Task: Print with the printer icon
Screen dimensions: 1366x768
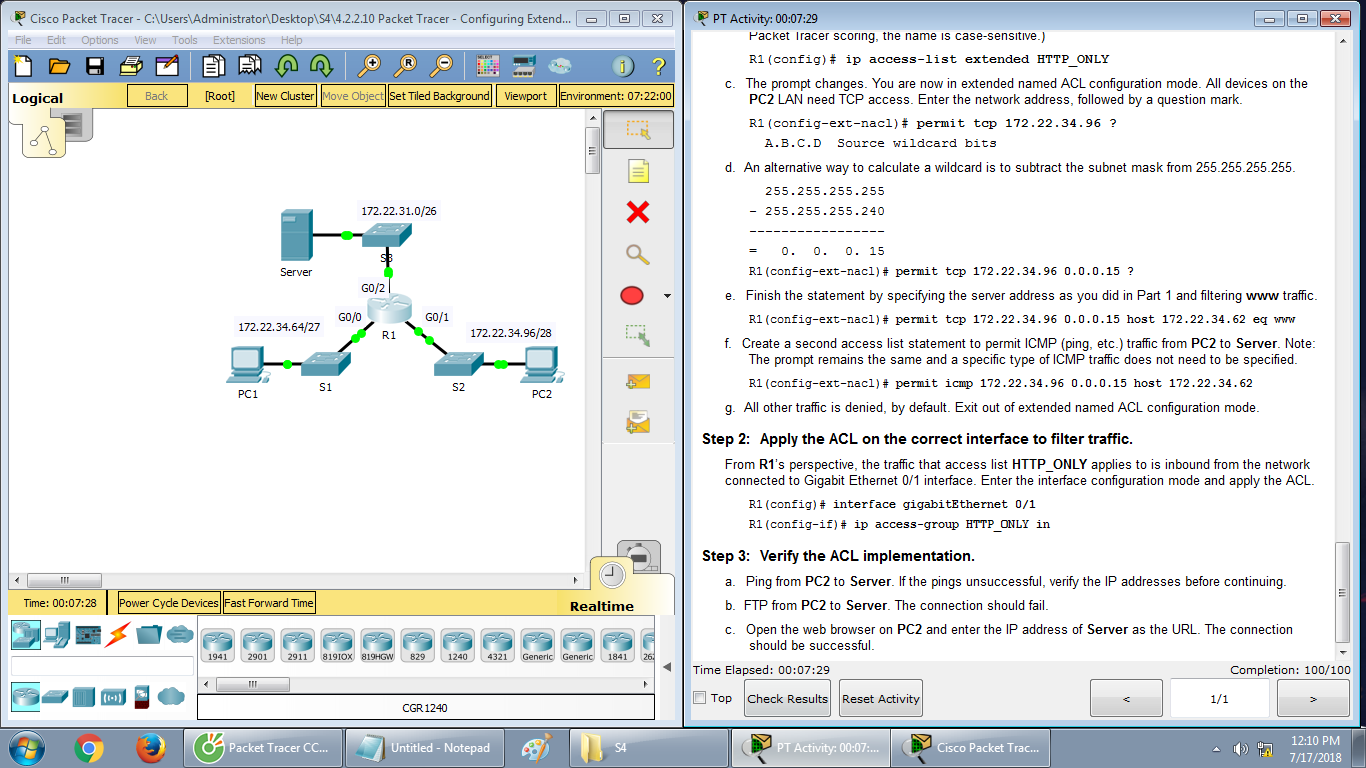Action: coord(131,66)
